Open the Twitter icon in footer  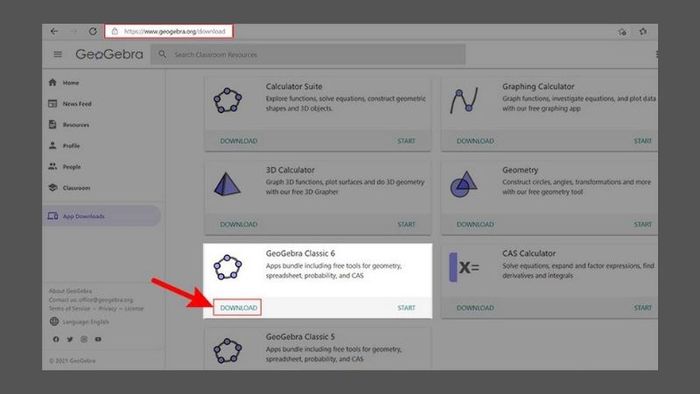click(70, 339)
